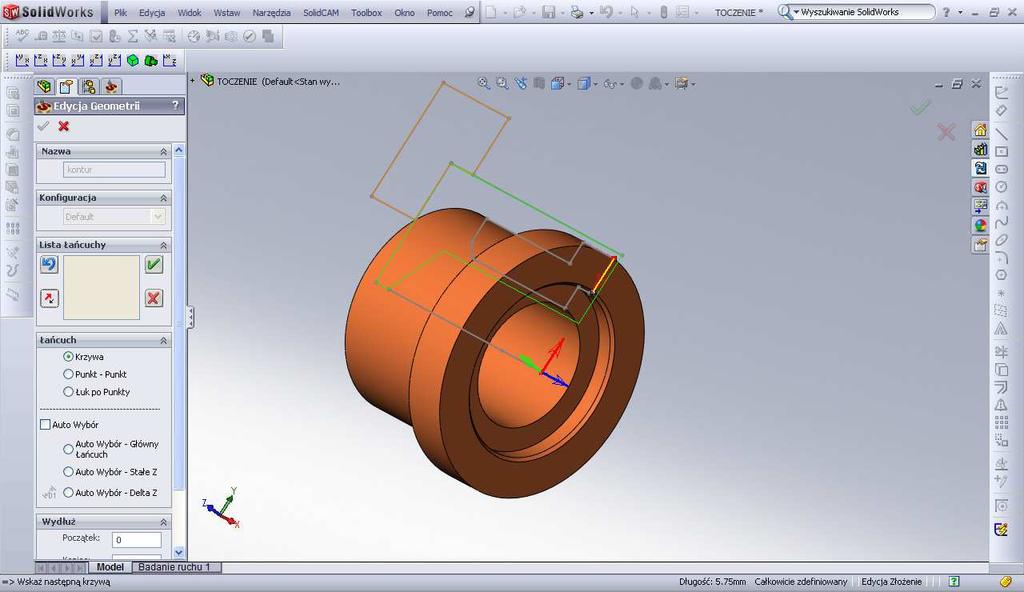Screen dimensions: 1024x592
Task: Expand the TOCZENIE flyout tree plus sign
Action: 193,81
